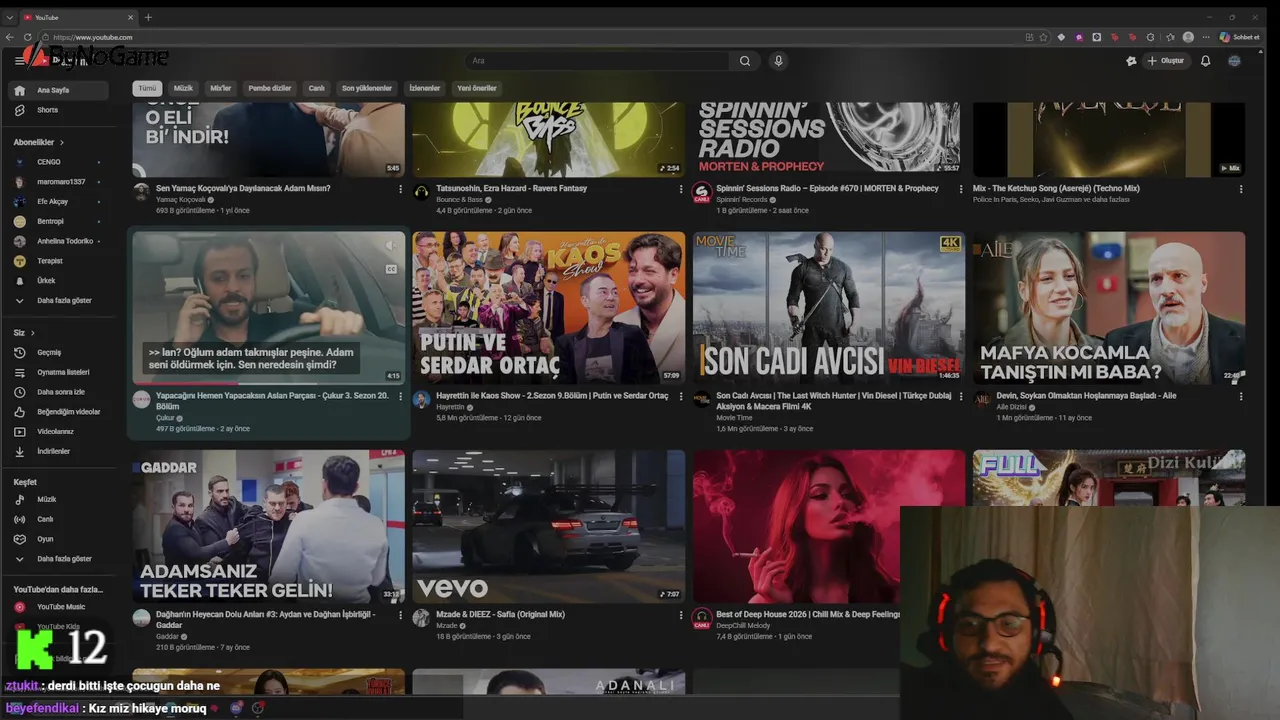This screenshot has height=720, width=1280.
Task: Click the Ara search input field
Action: (x=597, y=61)
